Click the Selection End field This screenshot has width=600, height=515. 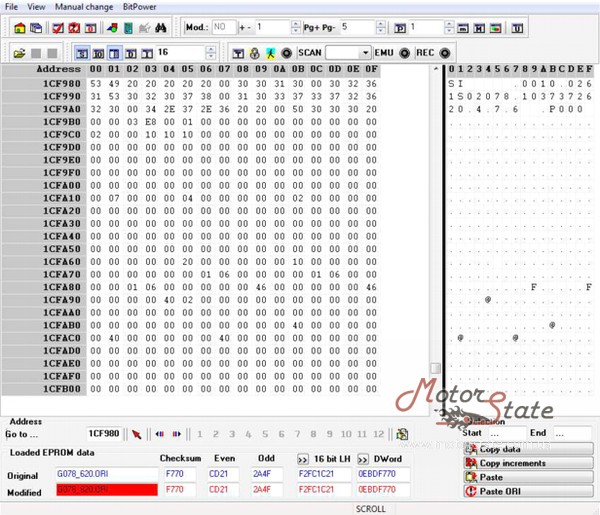(x=572, y=434)
